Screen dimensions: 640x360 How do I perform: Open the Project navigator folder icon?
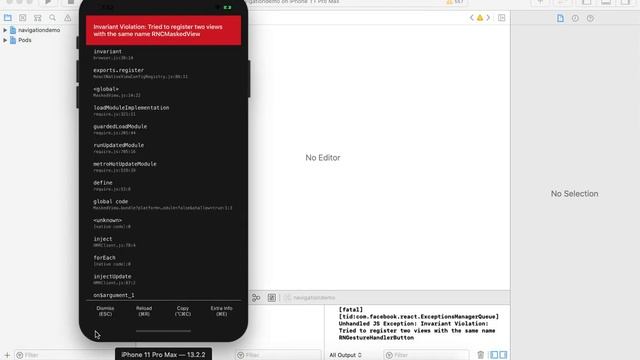pos(8,18)
